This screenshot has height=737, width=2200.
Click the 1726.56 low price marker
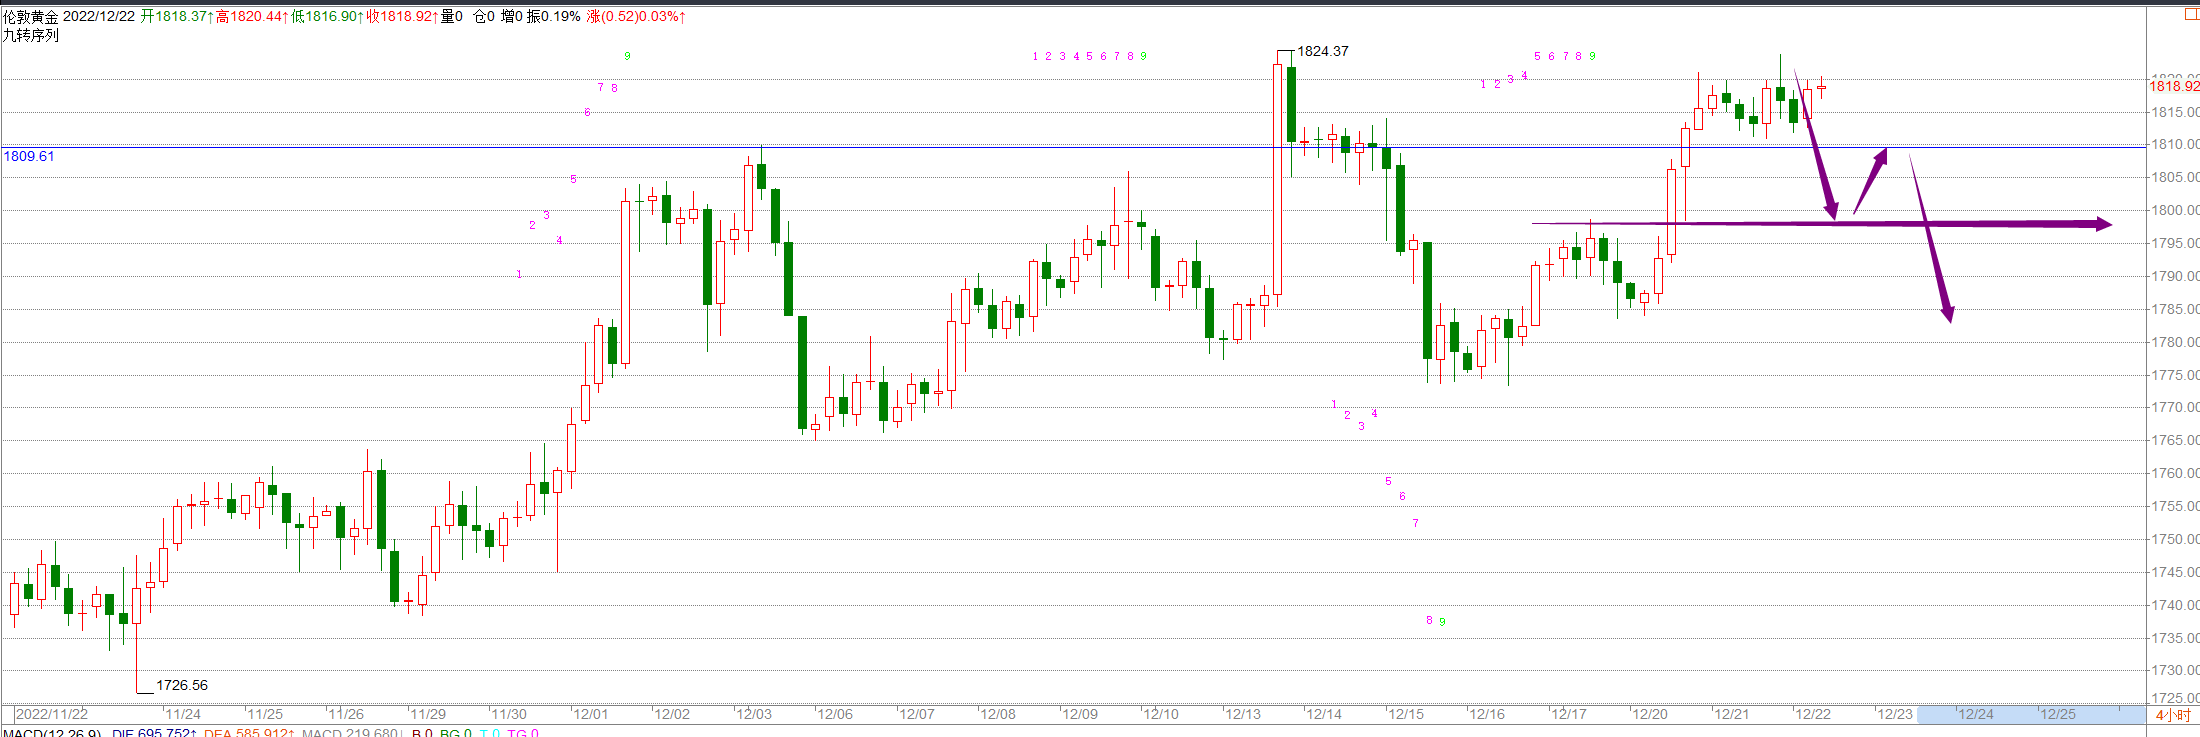click(182, 685)
